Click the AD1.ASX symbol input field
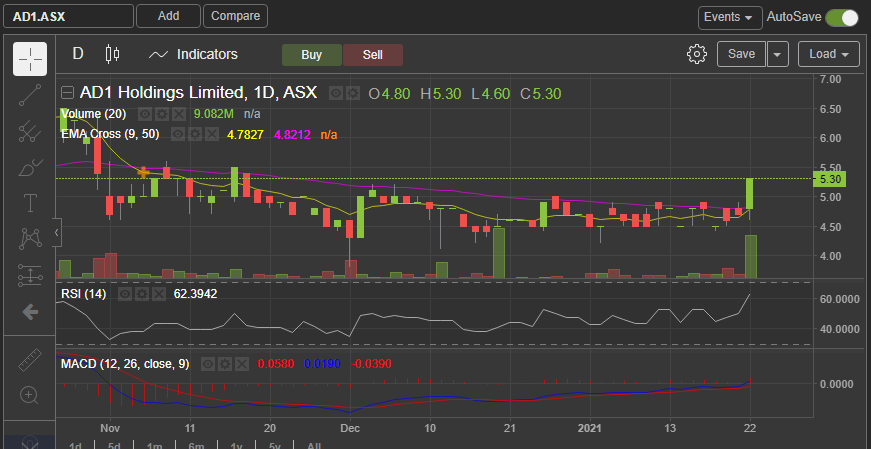This screenshot has height=449, width=871. 68,16
